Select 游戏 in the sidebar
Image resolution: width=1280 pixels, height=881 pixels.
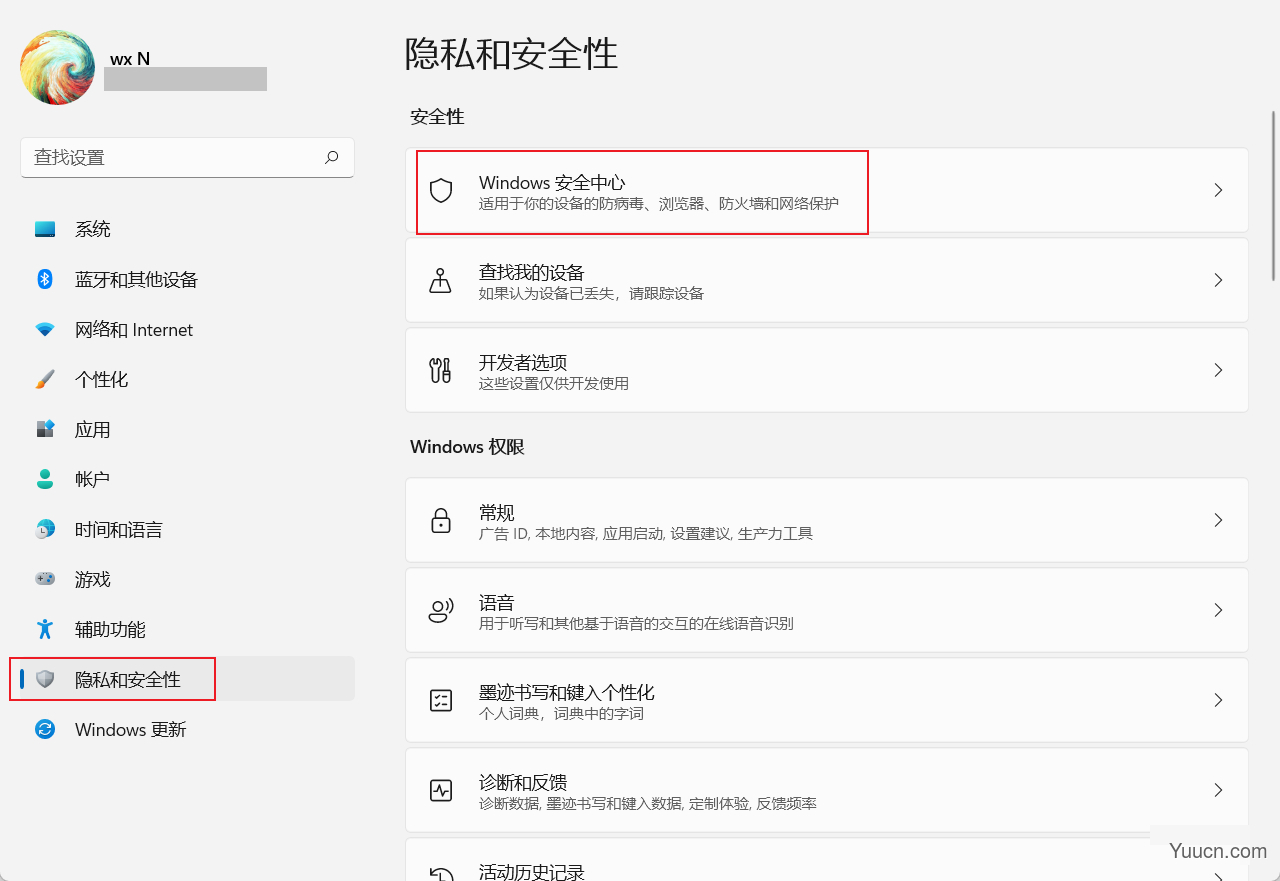(187, 579)
